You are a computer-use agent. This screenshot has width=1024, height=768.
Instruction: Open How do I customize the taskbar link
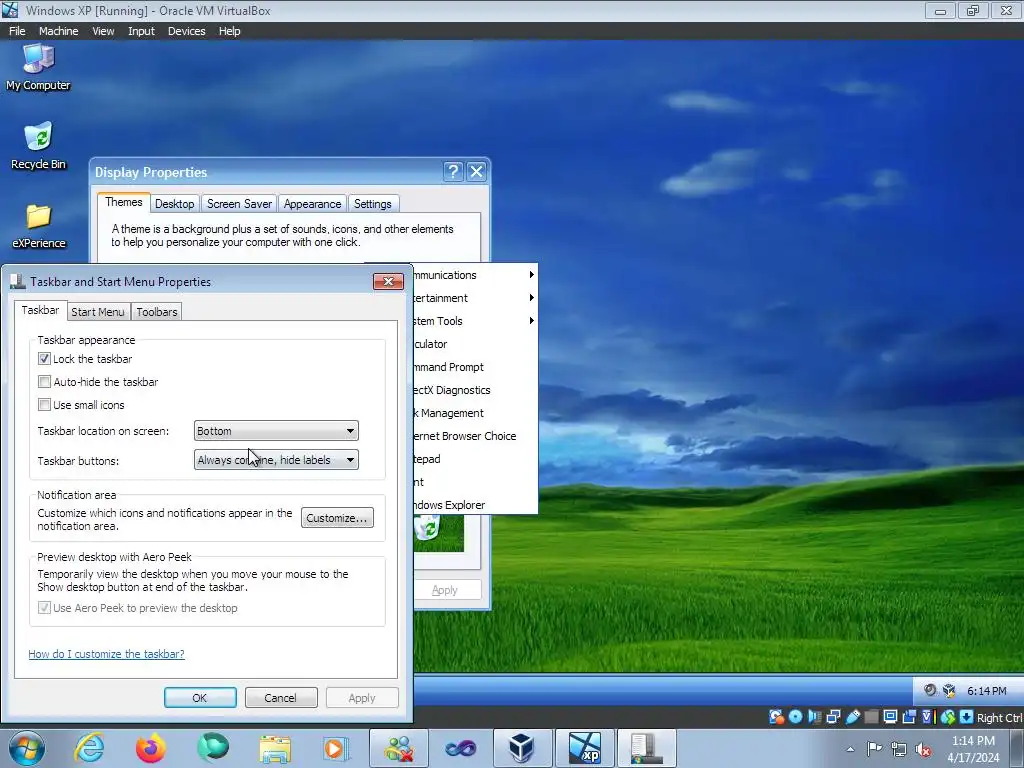106,654
